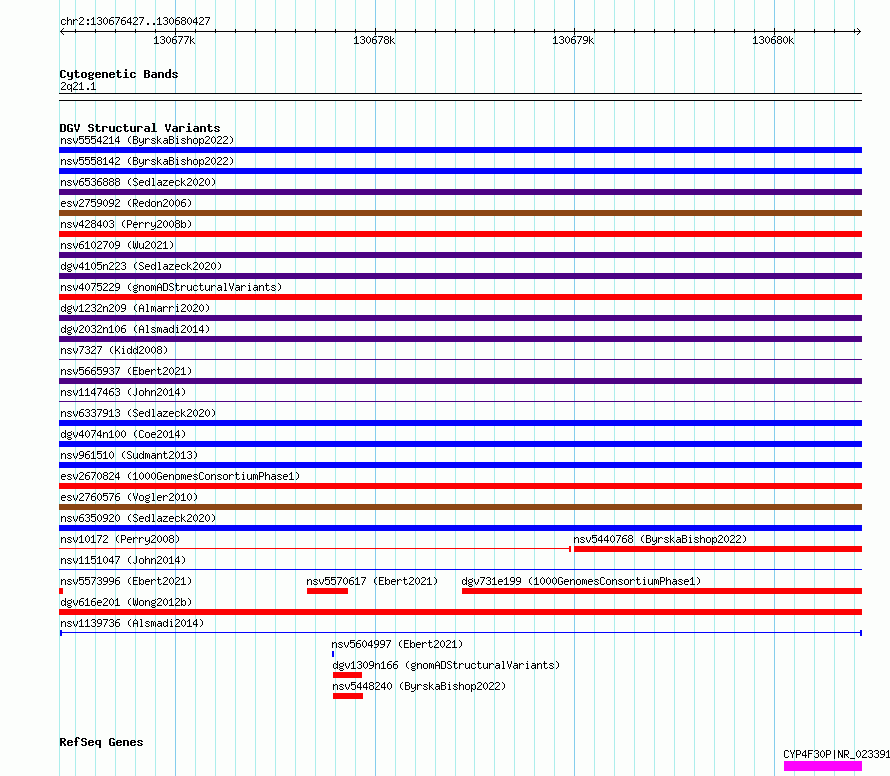The height and width of the screenshot is (776, 890).
Task: Open nsv5448240 (ByrskaBishop2022) label
Action: tap(419, 686)
